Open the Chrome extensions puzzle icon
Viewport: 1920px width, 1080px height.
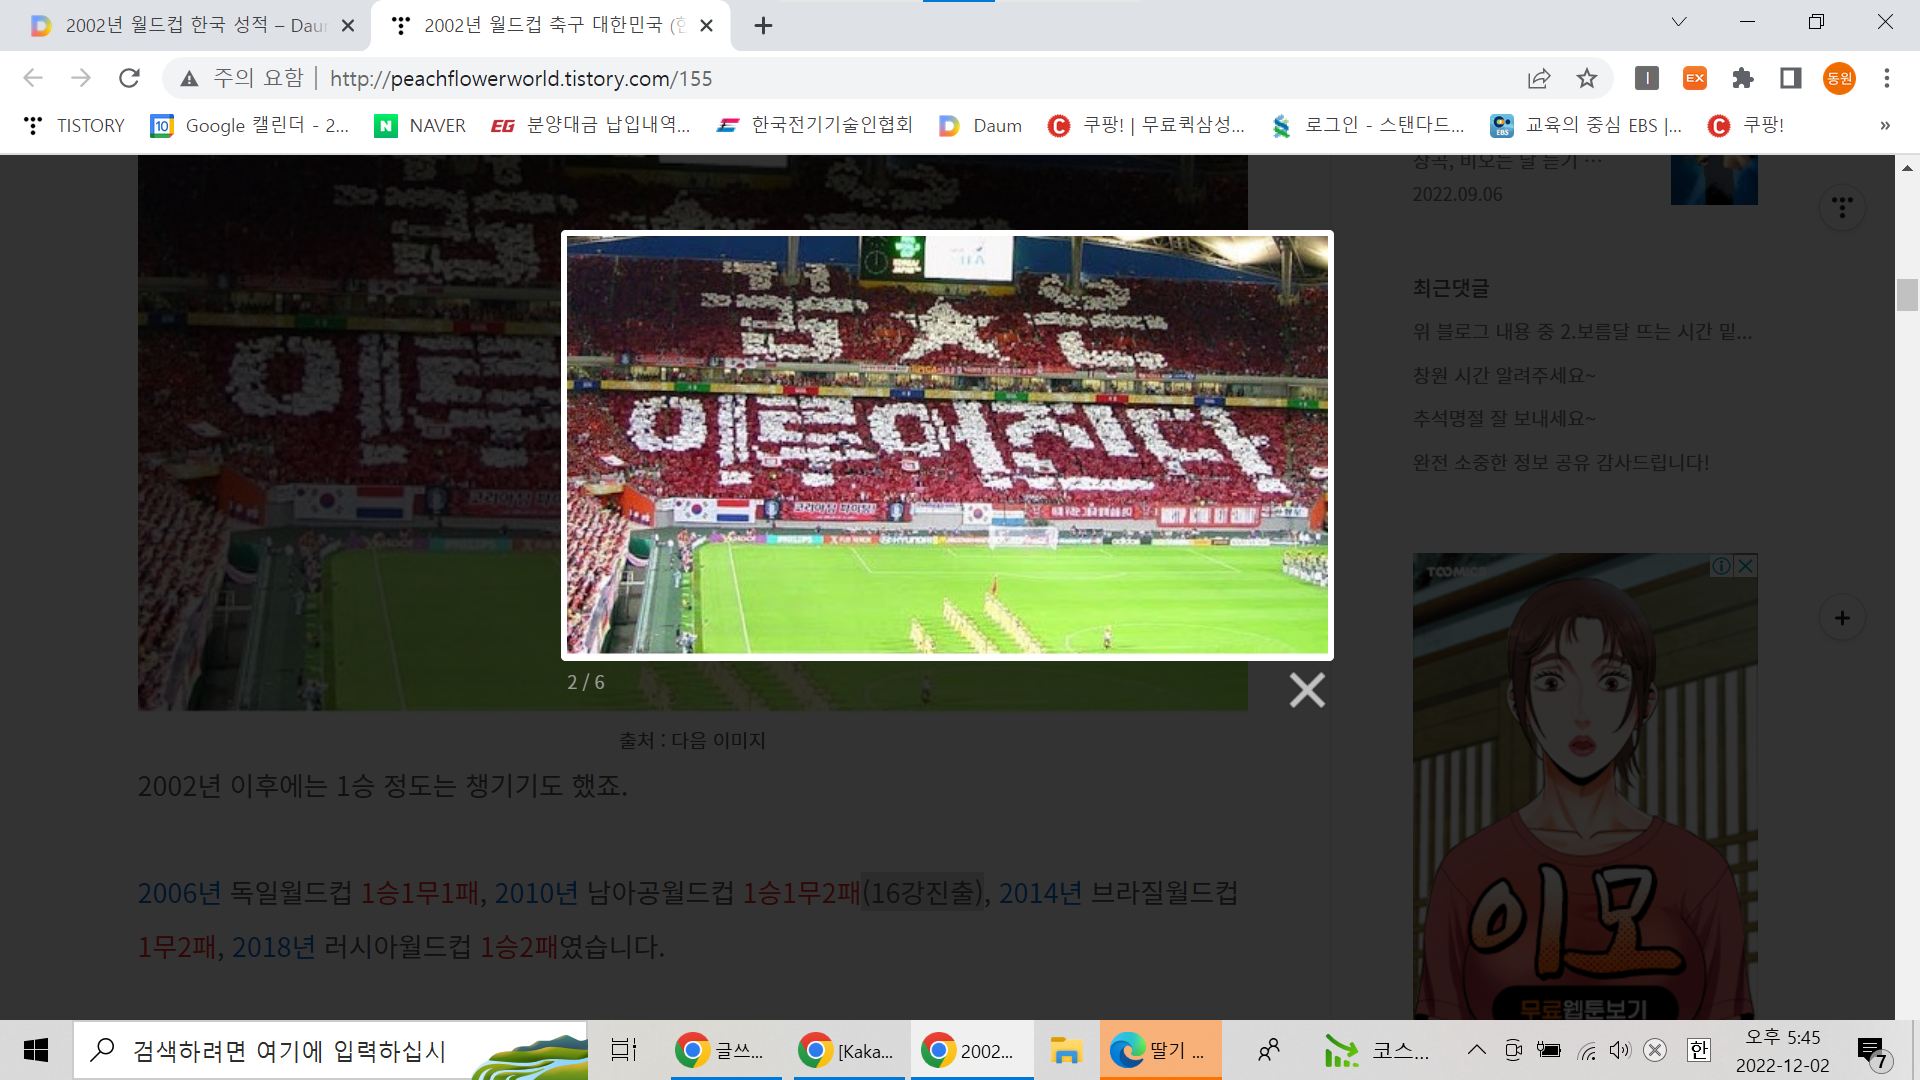coord(1743,78)
